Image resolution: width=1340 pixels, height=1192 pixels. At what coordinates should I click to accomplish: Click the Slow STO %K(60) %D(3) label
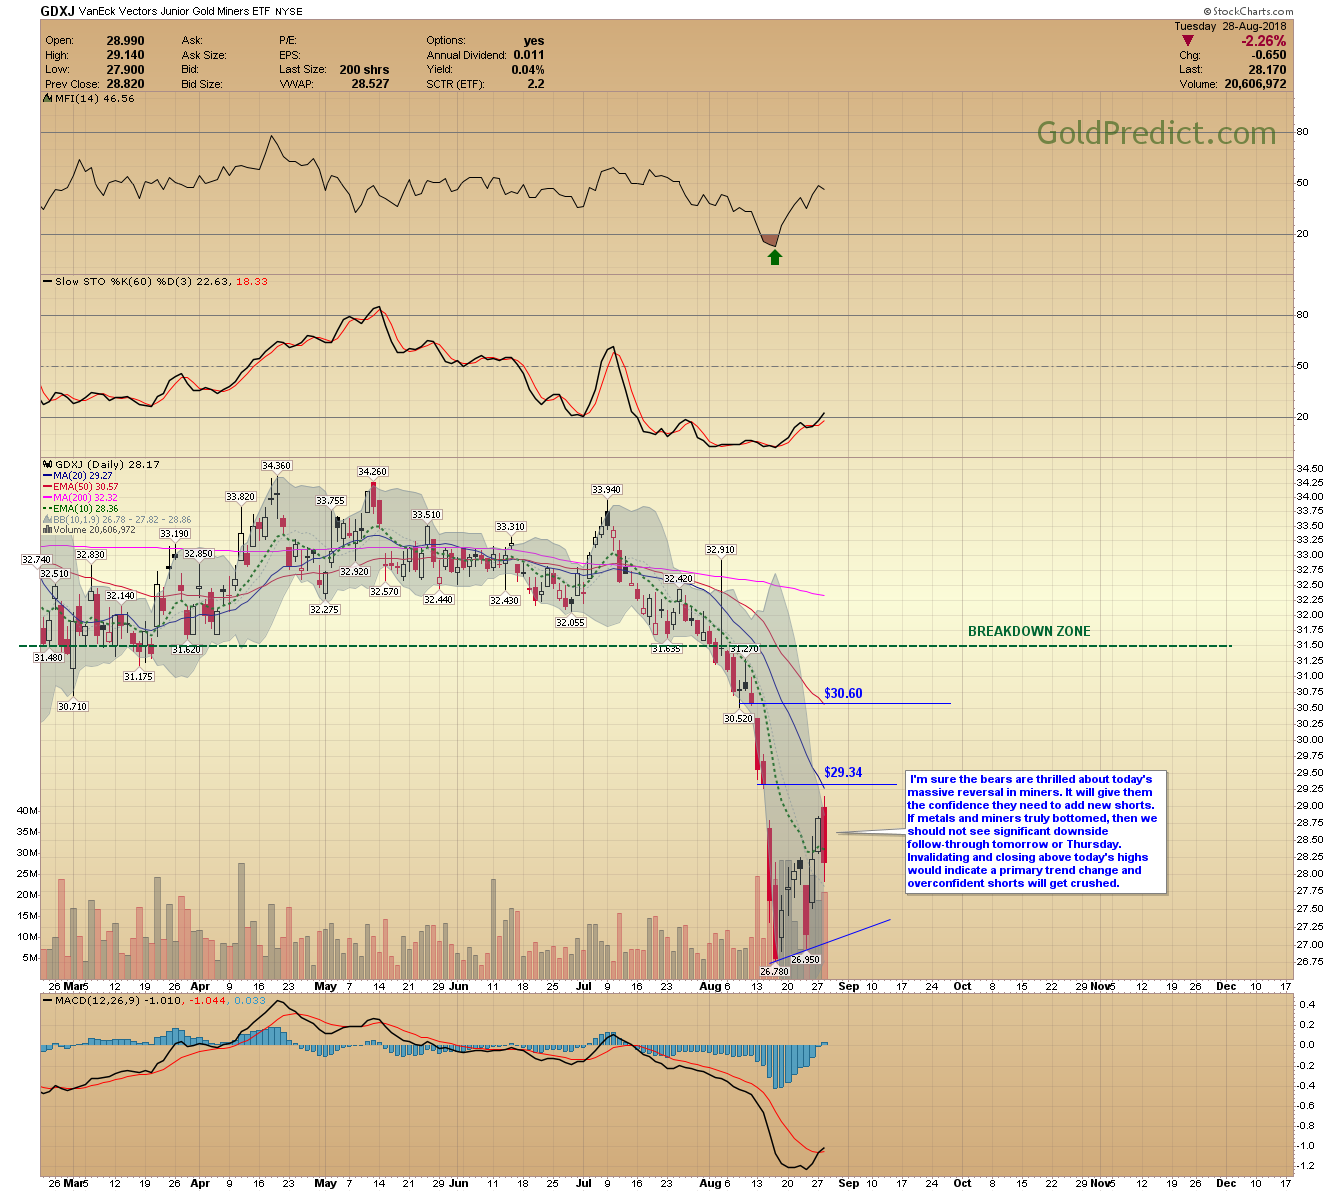155,281
